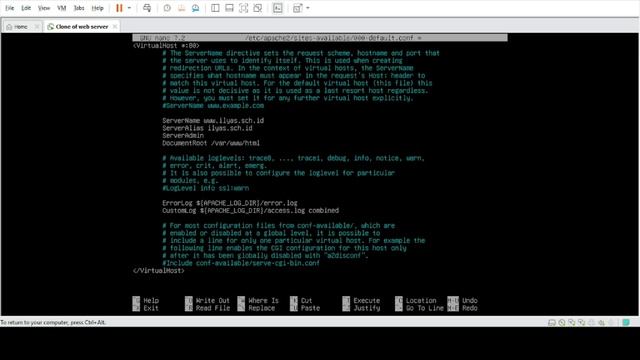Click the CD/DVD drive status icon
Screen dimensions: 640x360
tap(562, 322)
